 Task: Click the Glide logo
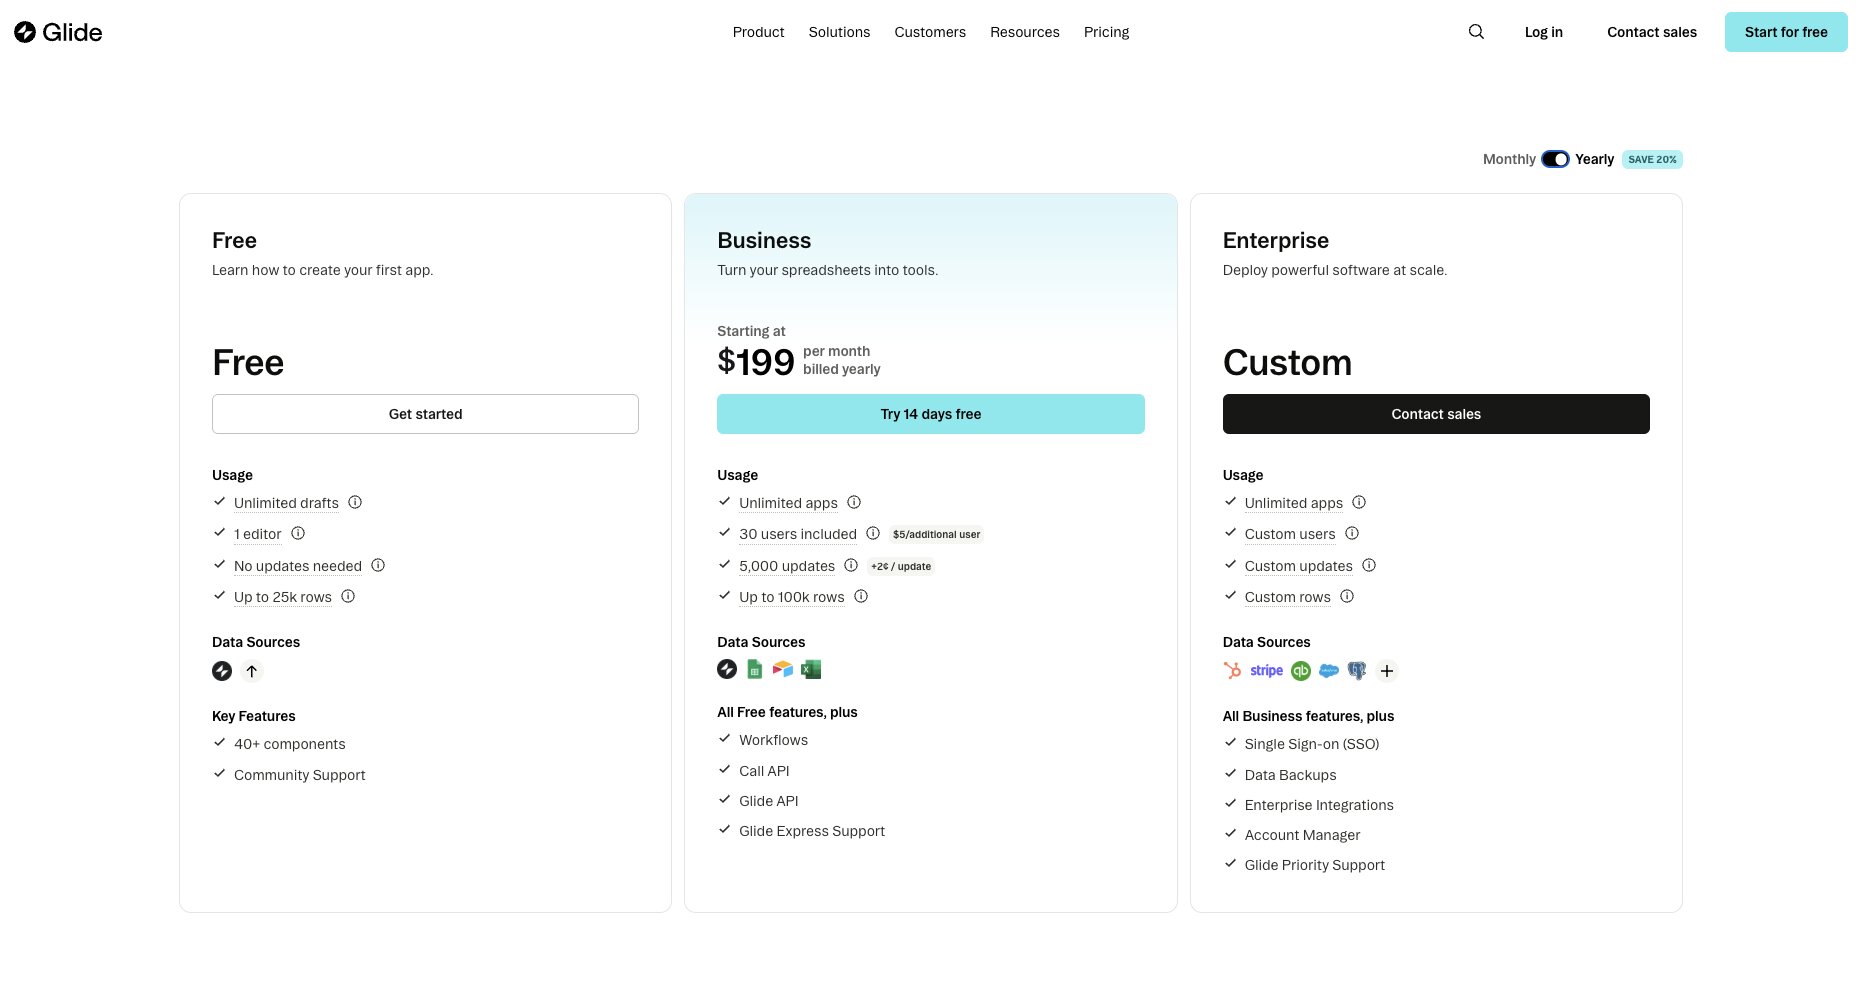pos(58,32)
